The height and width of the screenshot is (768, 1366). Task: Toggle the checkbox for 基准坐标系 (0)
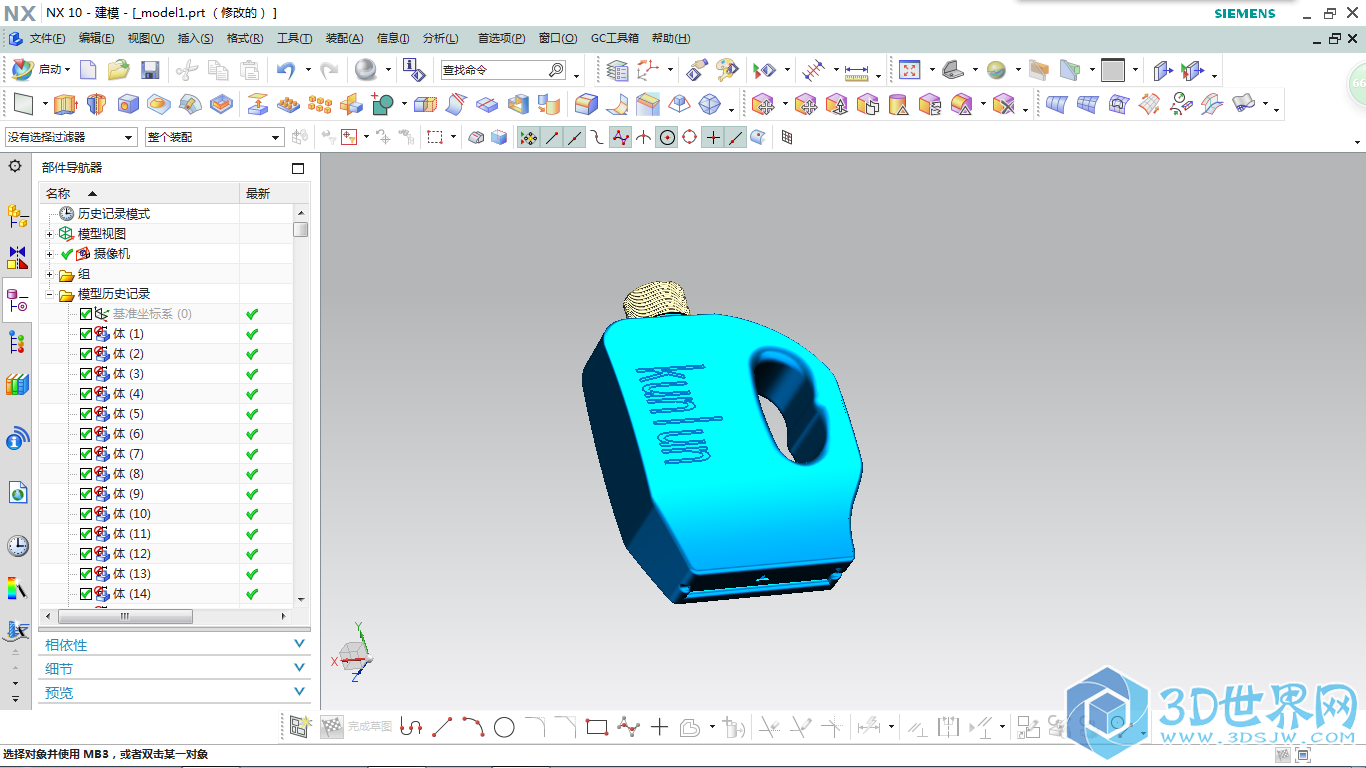[x=85, y=314]
